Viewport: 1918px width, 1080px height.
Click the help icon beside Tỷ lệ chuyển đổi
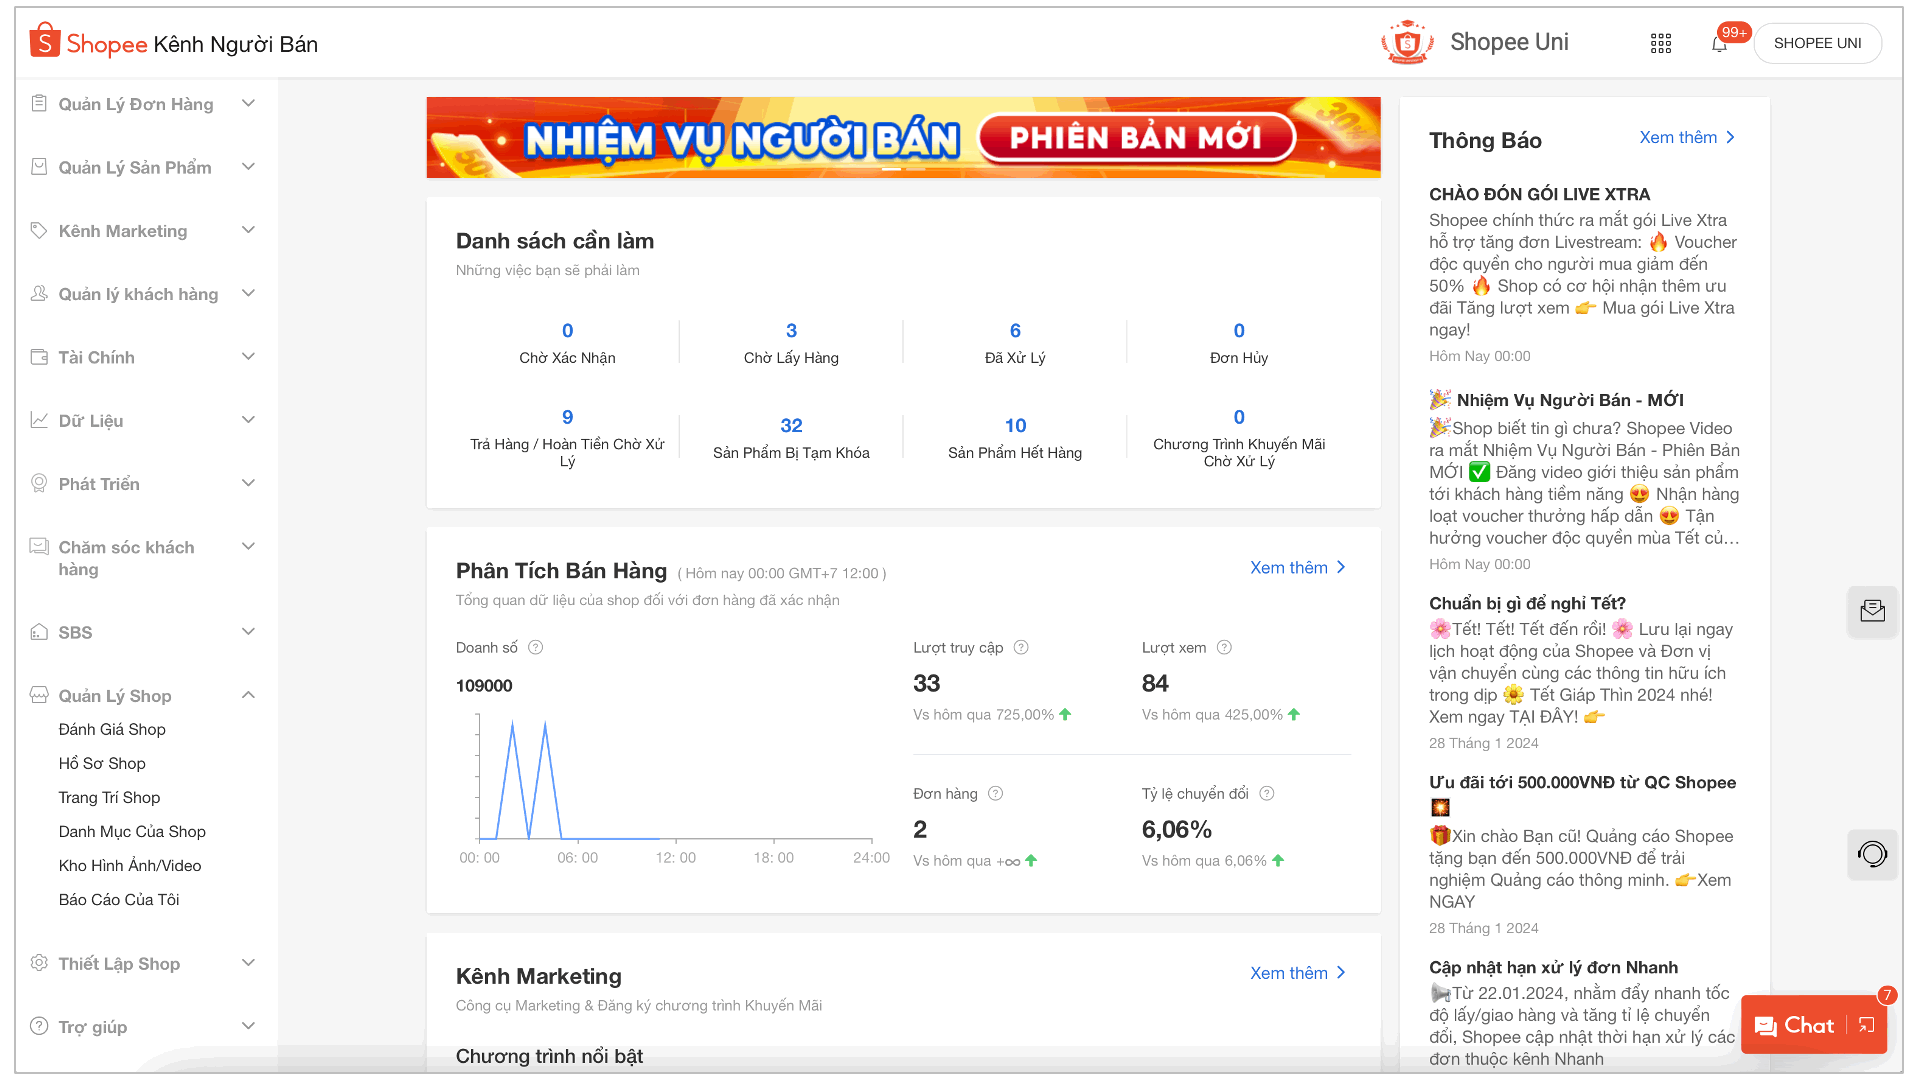point(1266,793)
